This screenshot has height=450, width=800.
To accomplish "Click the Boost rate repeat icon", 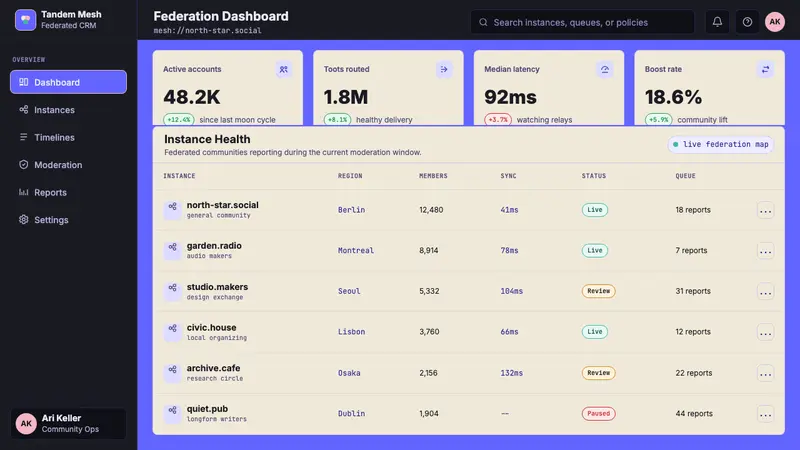I will pyautogui.click(x=765, y=69).
